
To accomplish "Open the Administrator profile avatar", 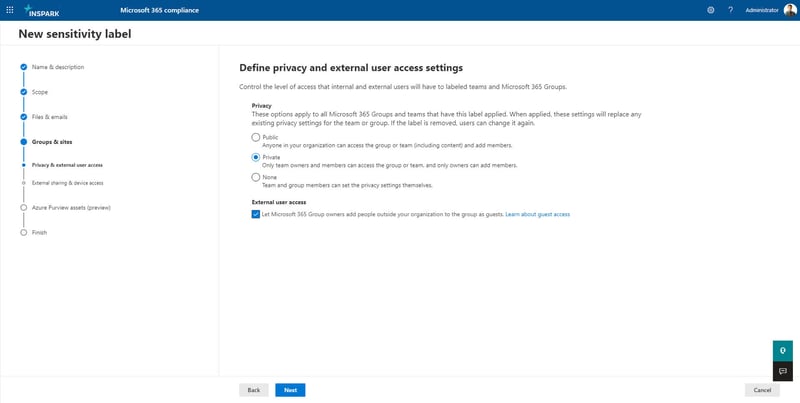I will coord(790,10).
